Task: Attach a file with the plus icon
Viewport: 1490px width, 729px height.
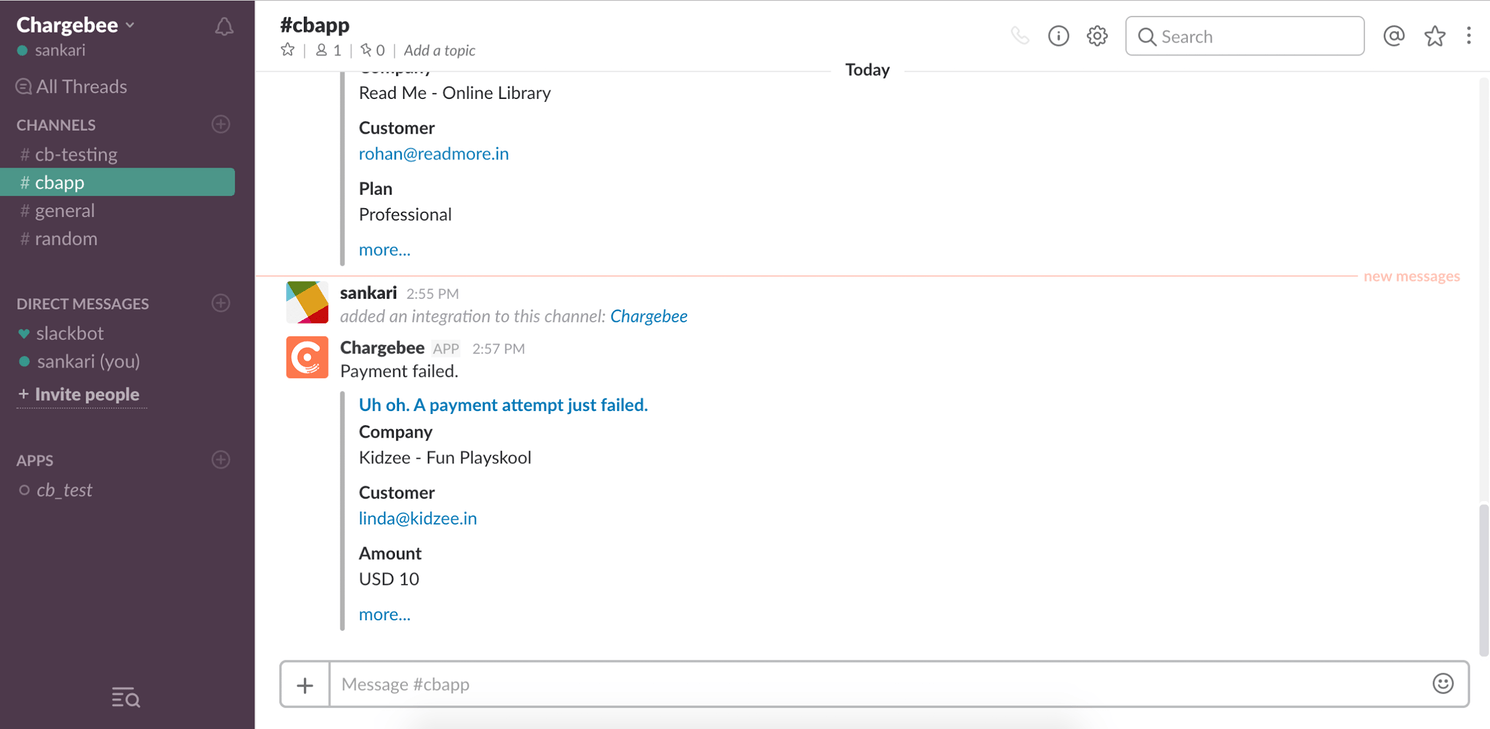Action: point(305,683)
